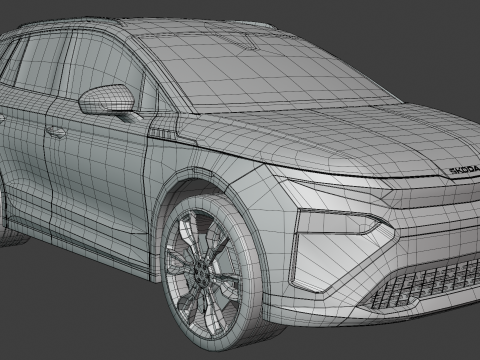Select the lower front grille mesh
The width and height of the screenshot is (480, 360).
coord(423,284)
